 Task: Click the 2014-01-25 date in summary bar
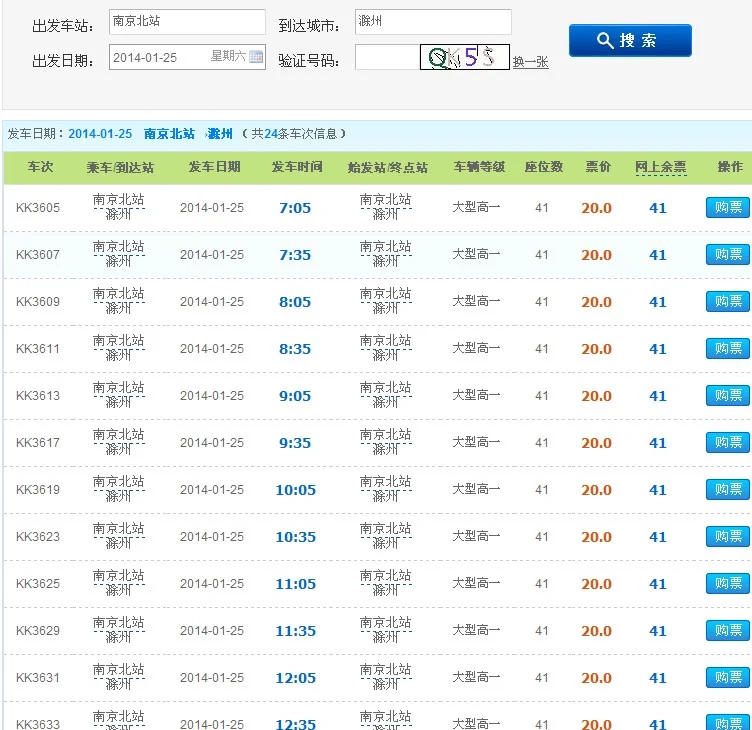(x=100, y=133)
